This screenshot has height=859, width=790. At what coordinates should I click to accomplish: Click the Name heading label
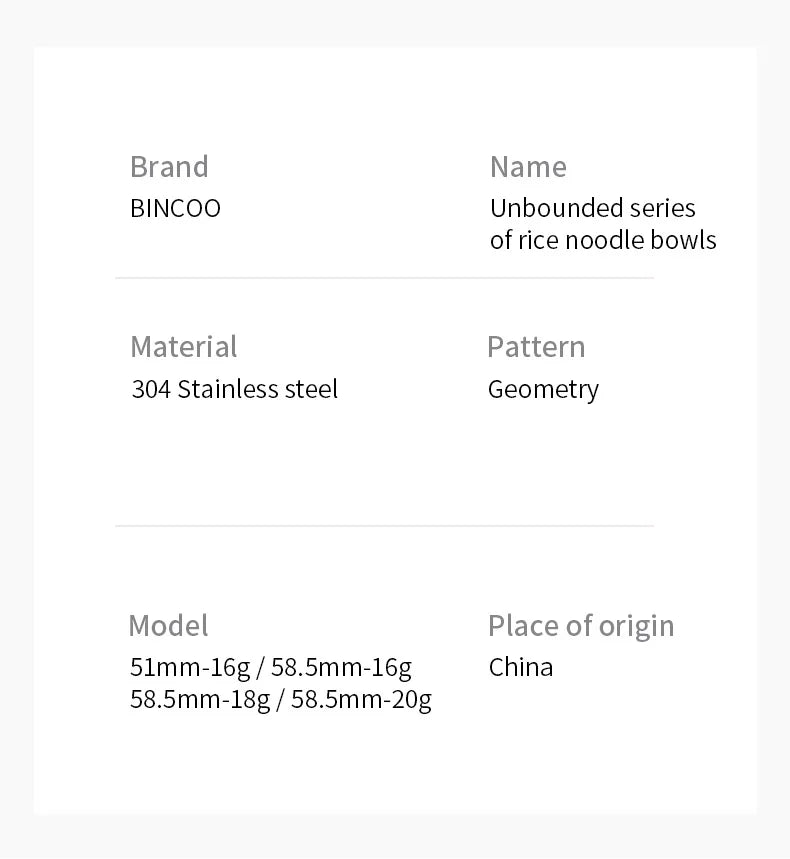pyautogui.click(x=528, y=167)
